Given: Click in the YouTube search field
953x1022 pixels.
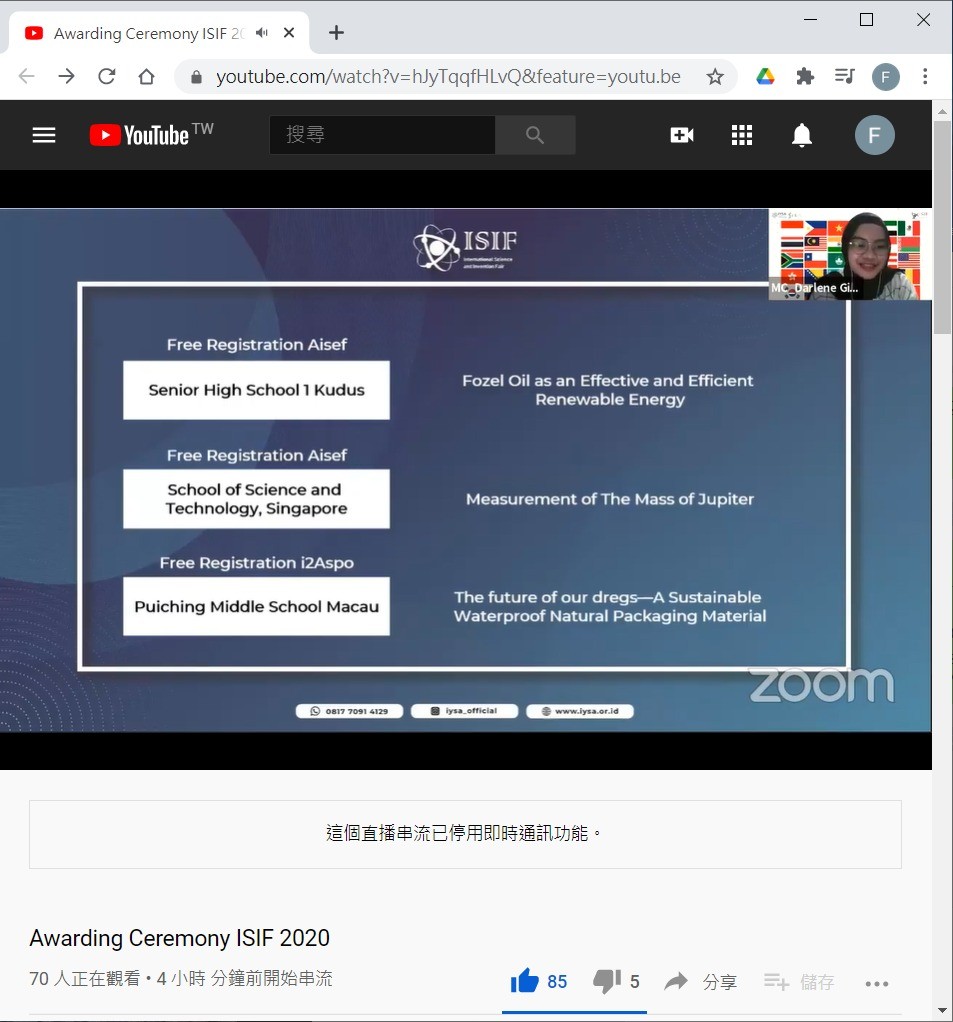Looking at the screenshot, I should [382, 135].
